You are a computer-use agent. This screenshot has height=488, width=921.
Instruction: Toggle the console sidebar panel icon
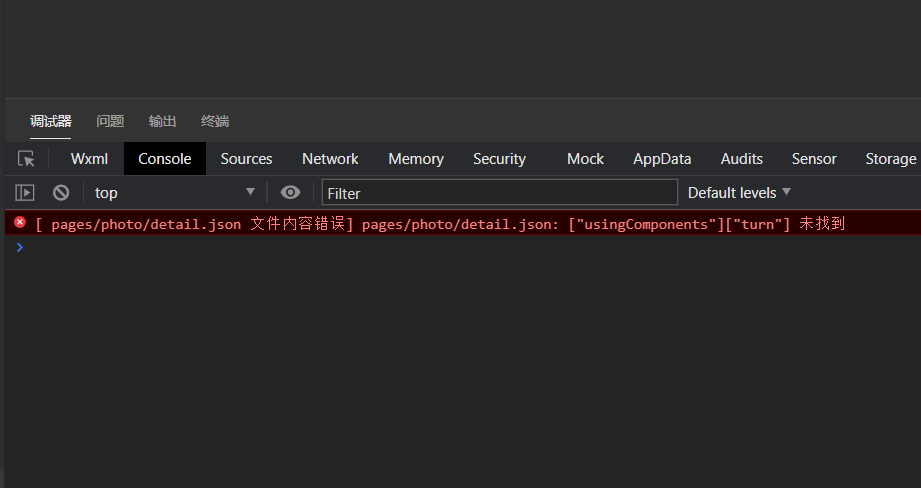coord(25,193)
